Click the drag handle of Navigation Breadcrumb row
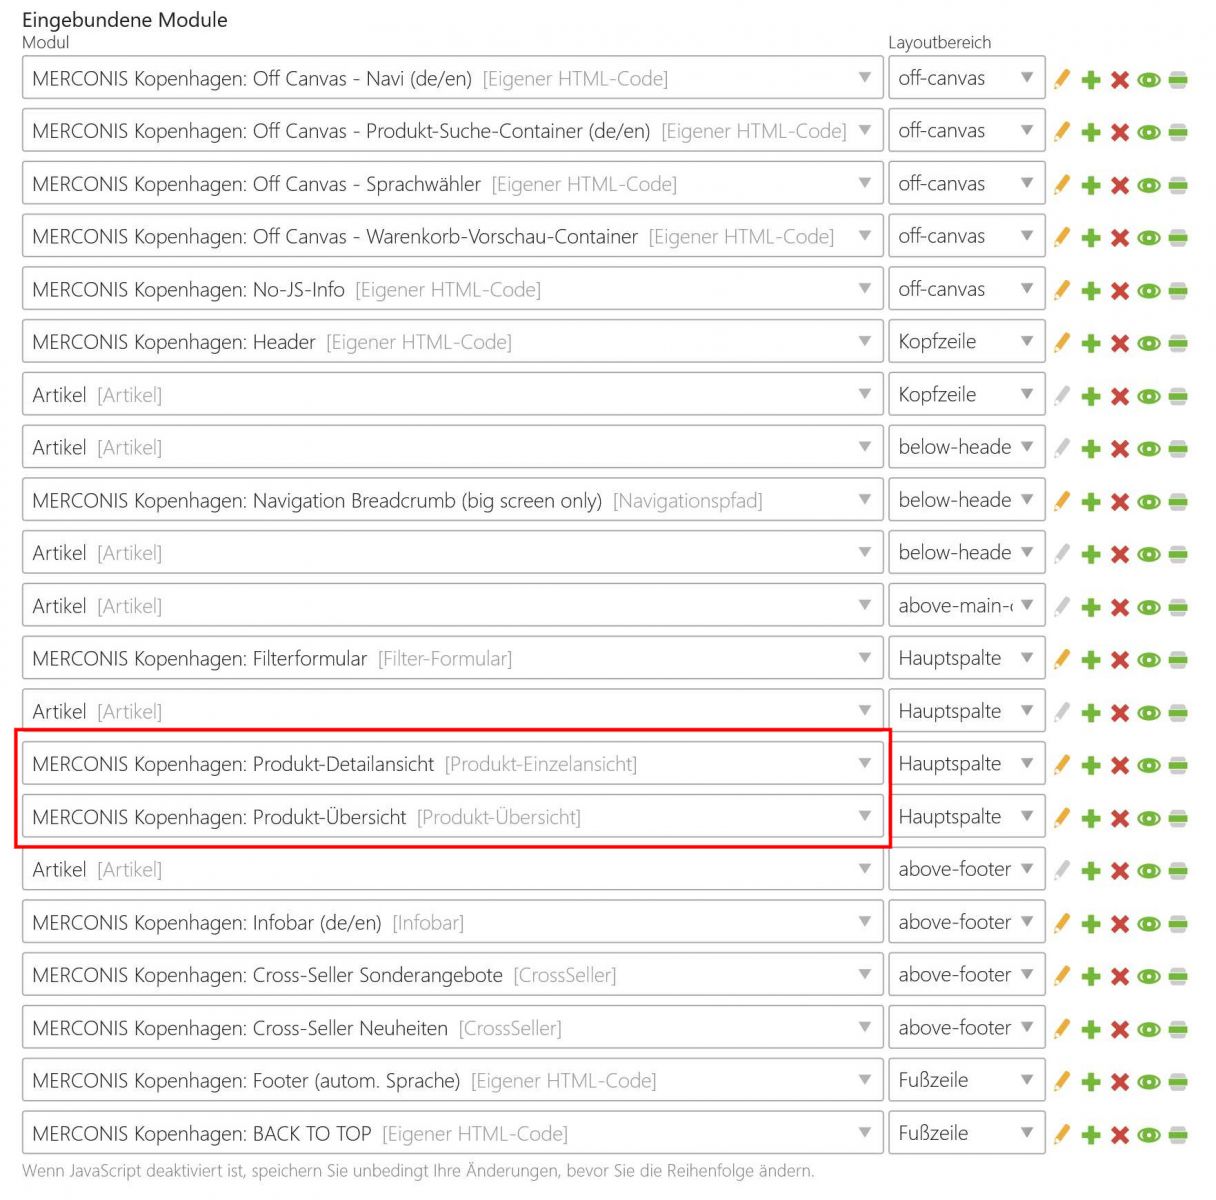Image resolution: width=1216 pixels, height=1200 pixels. (1178, 502)
